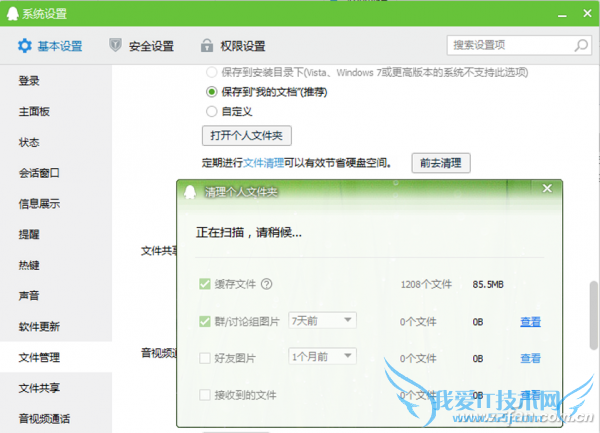Click the help question mark beside 缓存文件

266,284
